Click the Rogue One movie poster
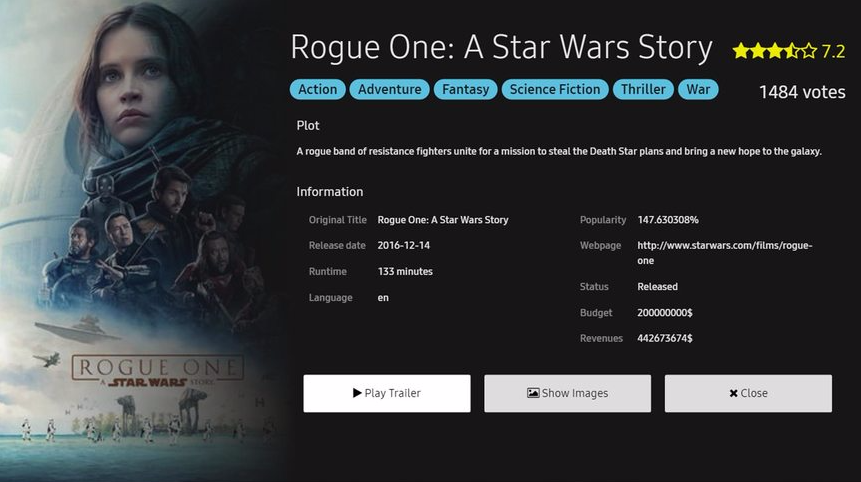This screenshot has width=861, height=482. [x=140, y=240]
